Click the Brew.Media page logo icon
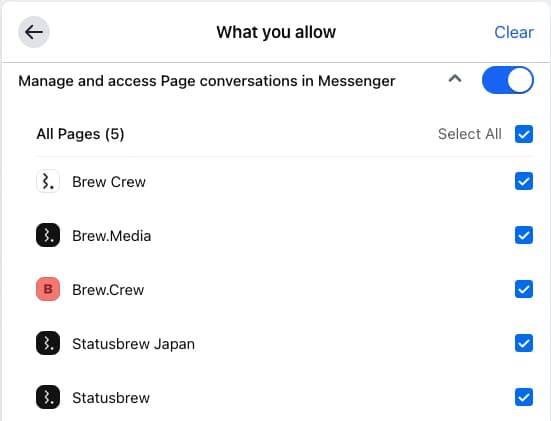Viewport: 551px width, 421px height. (x=48, y=235)
